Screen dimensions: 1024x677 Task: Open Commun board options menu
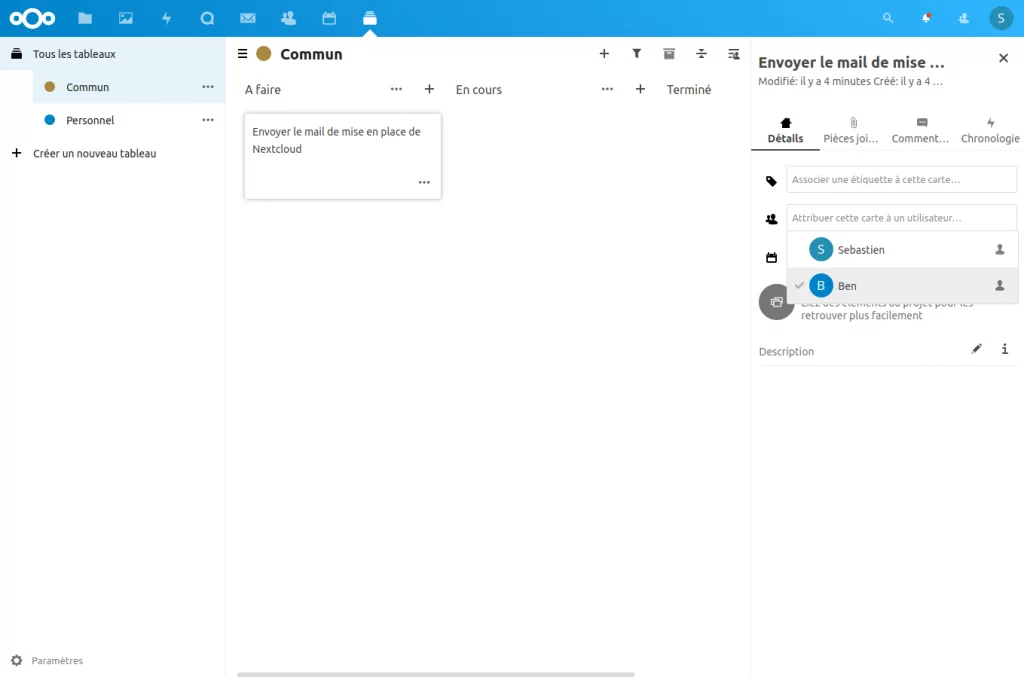coord(208,87)
